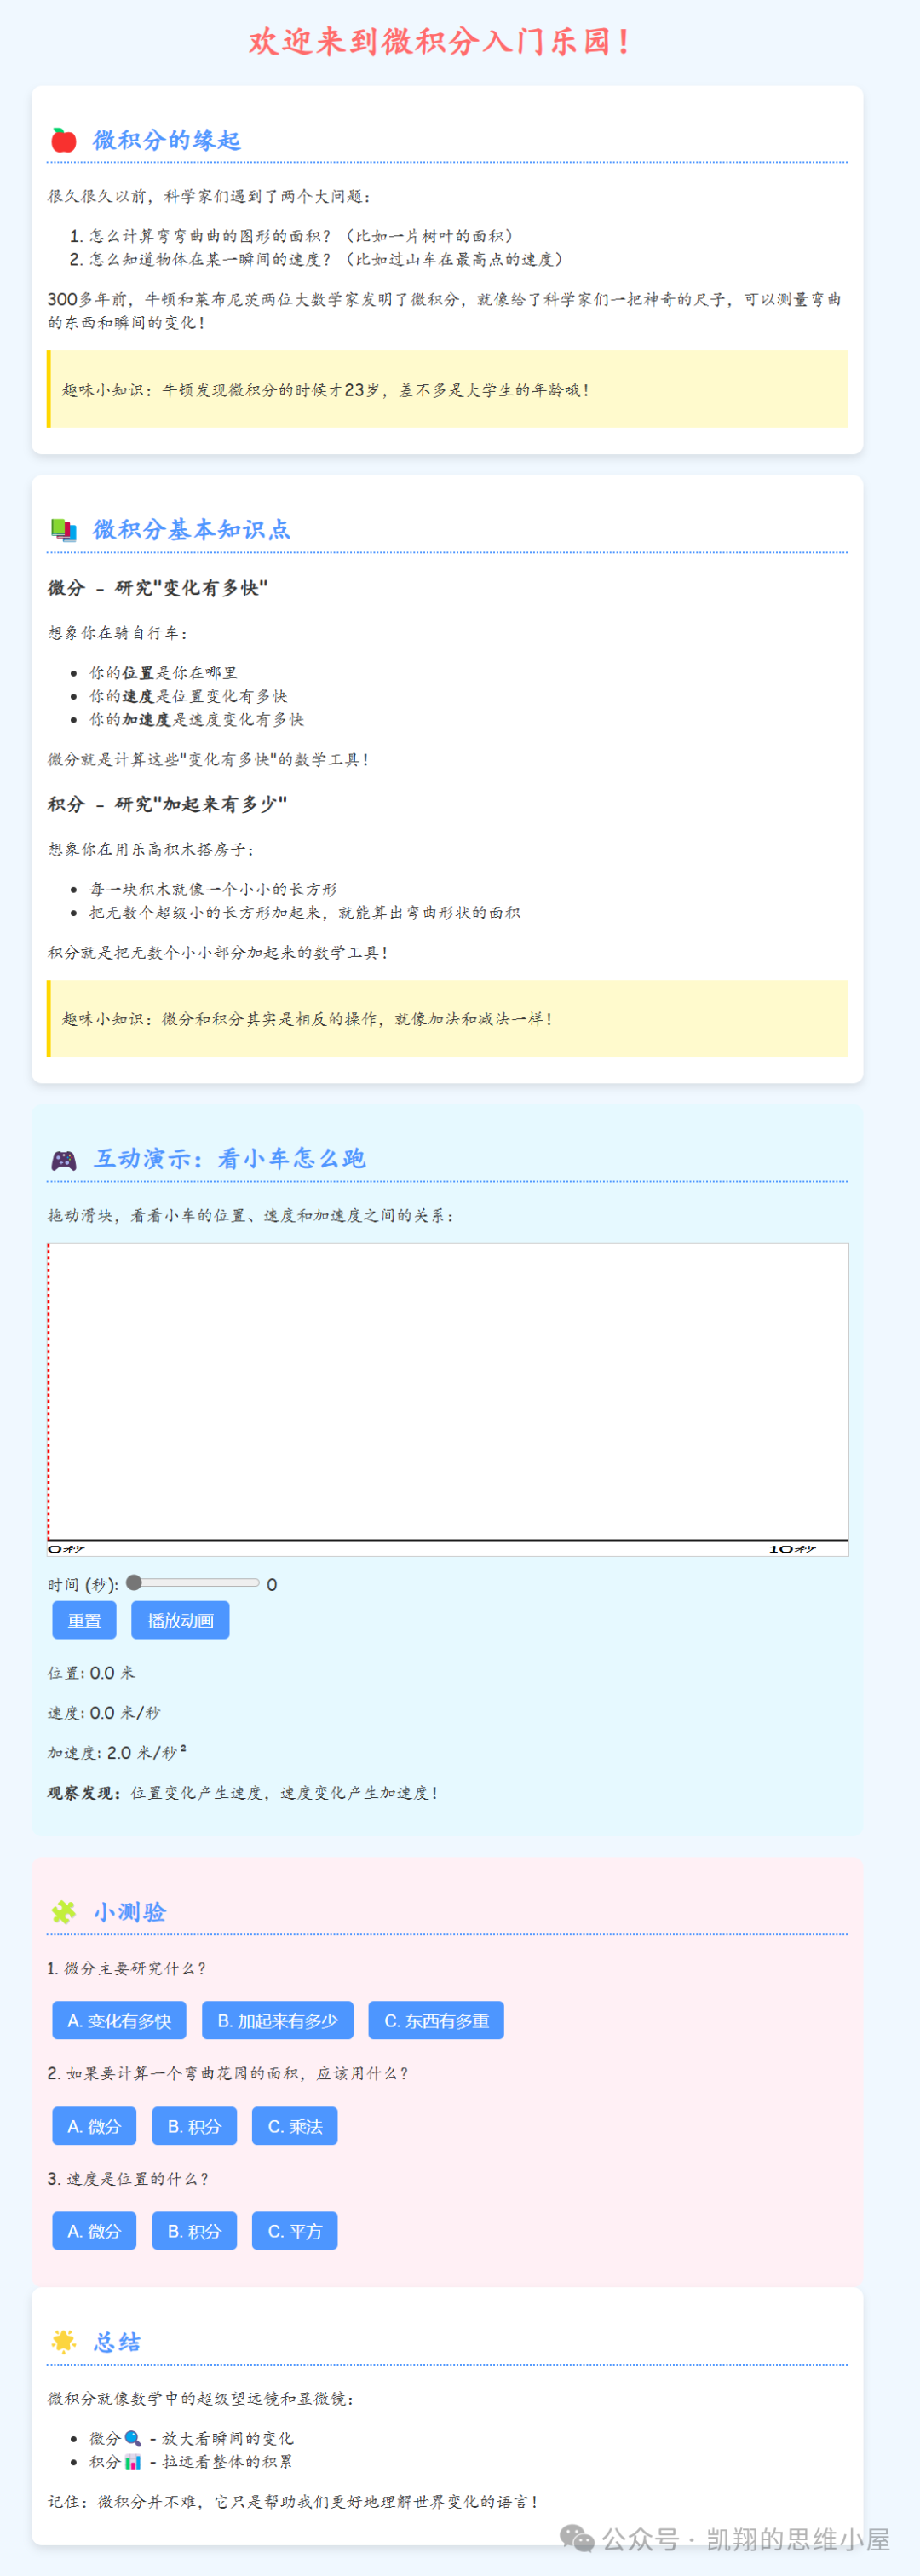Screen dimensions: 920x2576
Task: Choose A. 微分 for question 3 速度是位置的什么
Action: tap(94, 2231)
